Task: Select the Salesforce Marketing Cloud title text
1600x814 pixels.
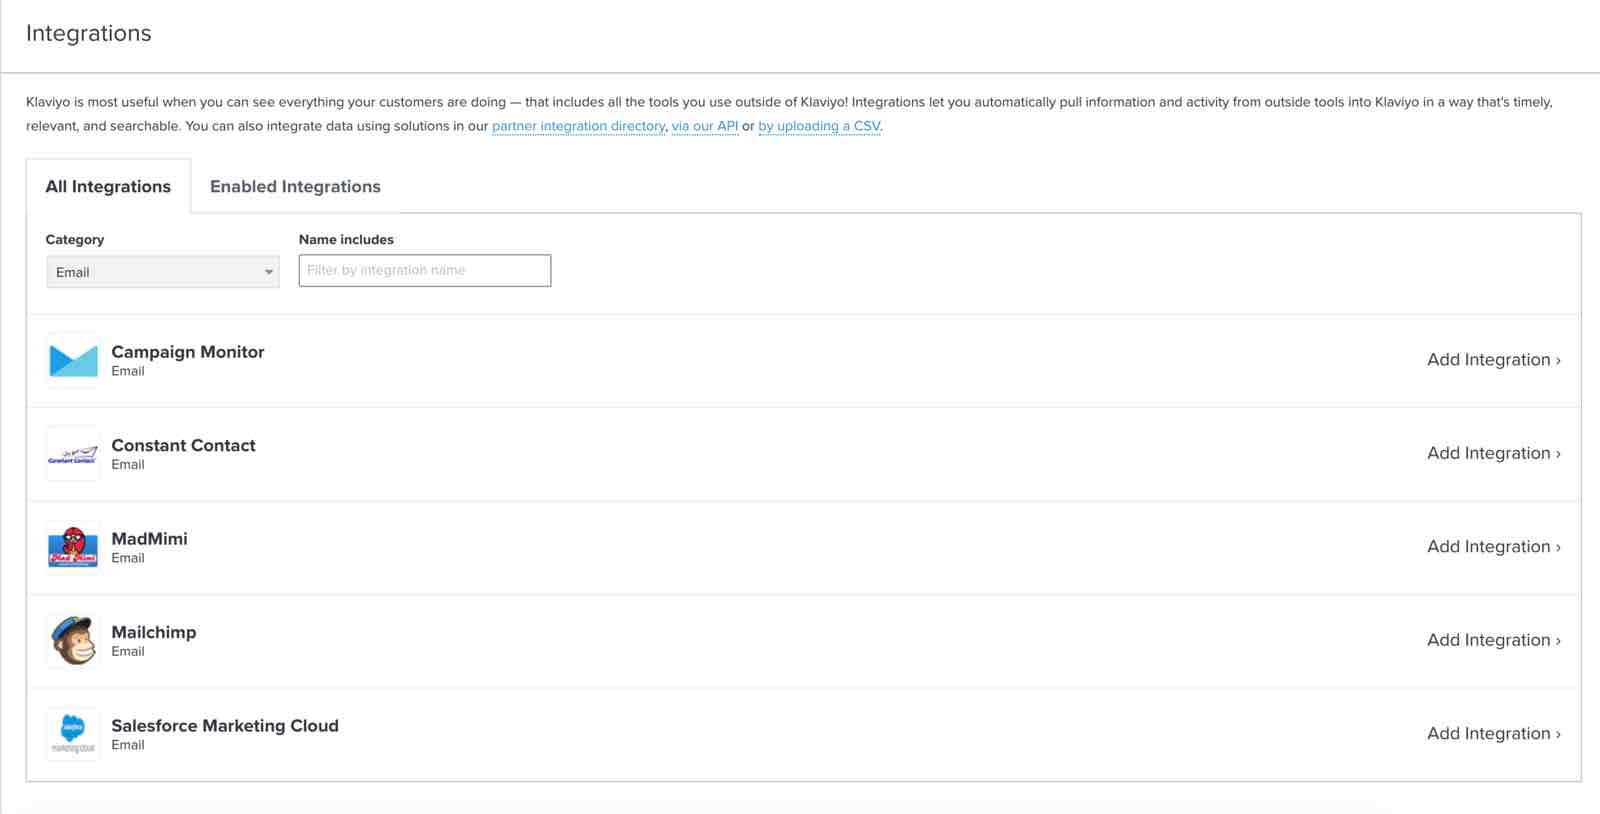Action: point(225,726)
